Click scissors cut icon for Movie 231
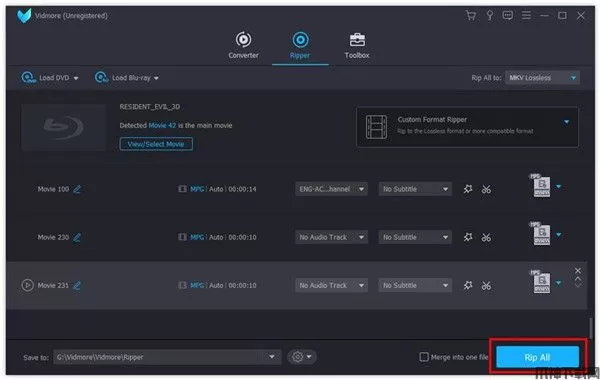 pos(486,285)
